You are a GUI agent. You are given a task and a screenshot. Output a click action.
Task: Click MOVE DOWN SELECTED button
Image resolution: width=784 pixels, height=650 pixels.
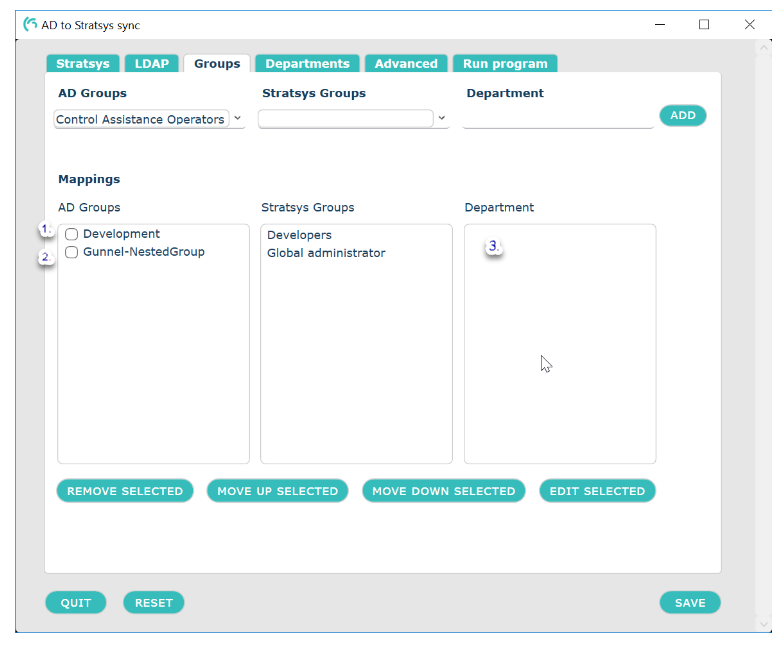(x=444, y=491)
